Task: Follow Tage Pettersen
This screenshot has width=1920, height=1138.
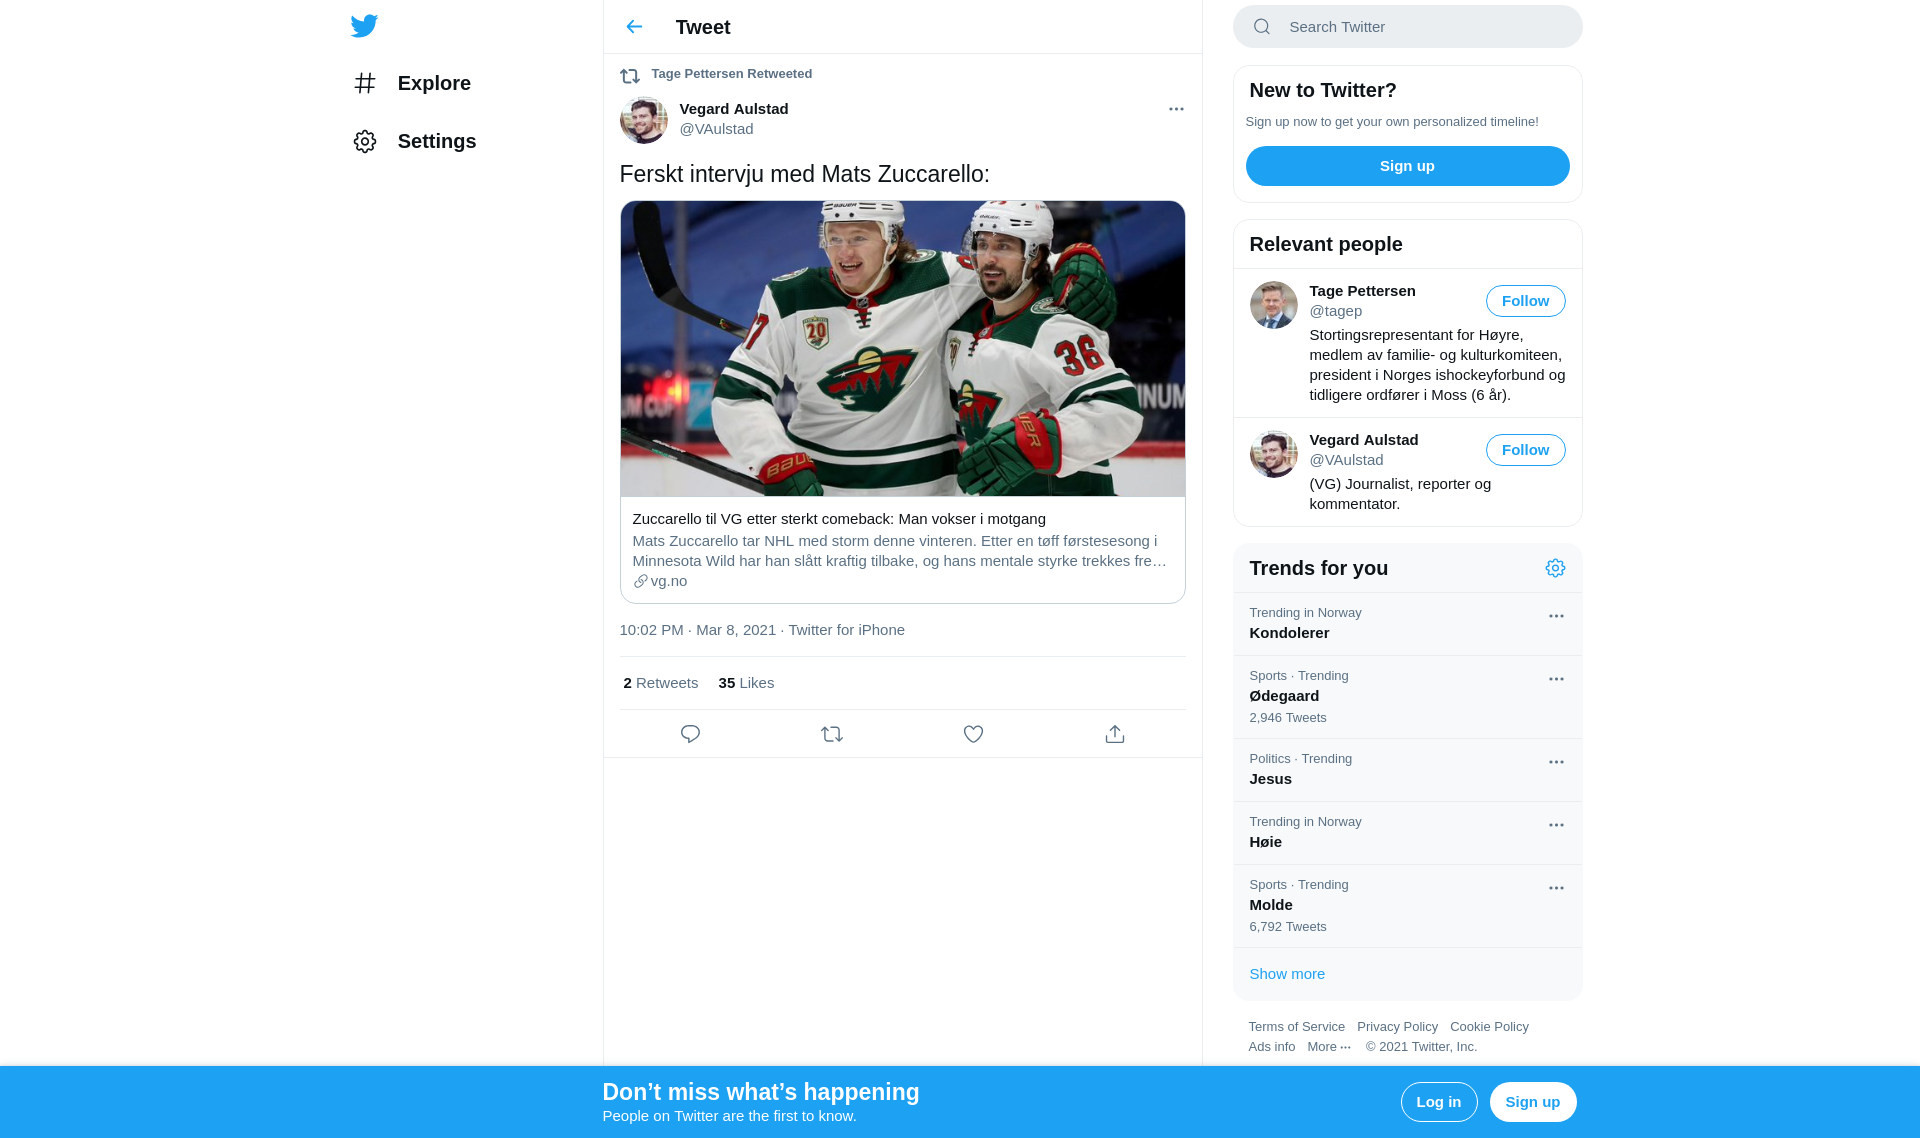Action: click(x=1526, y=301)
